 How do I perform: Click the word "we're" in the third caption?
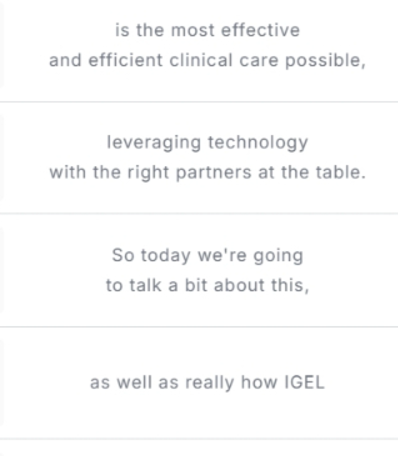point(222,256)
